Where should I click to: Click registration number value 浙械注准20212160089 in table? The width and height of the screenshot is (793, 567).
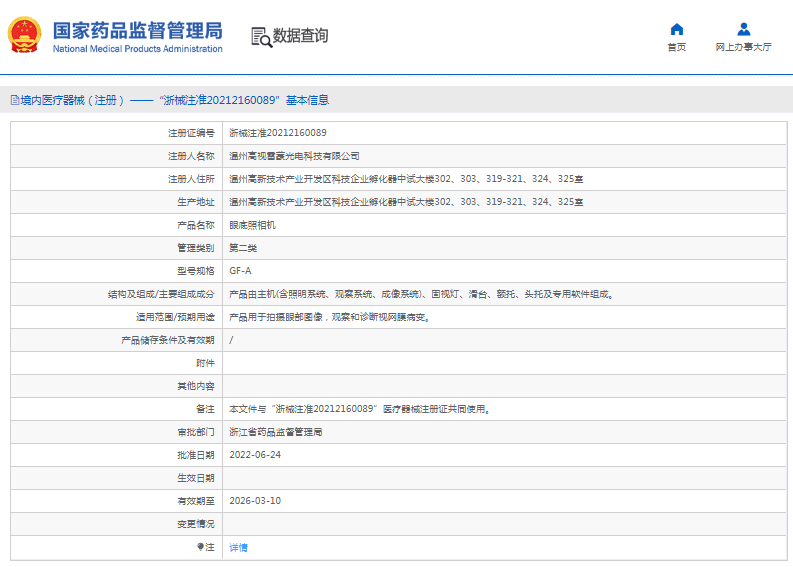point(277,132)
